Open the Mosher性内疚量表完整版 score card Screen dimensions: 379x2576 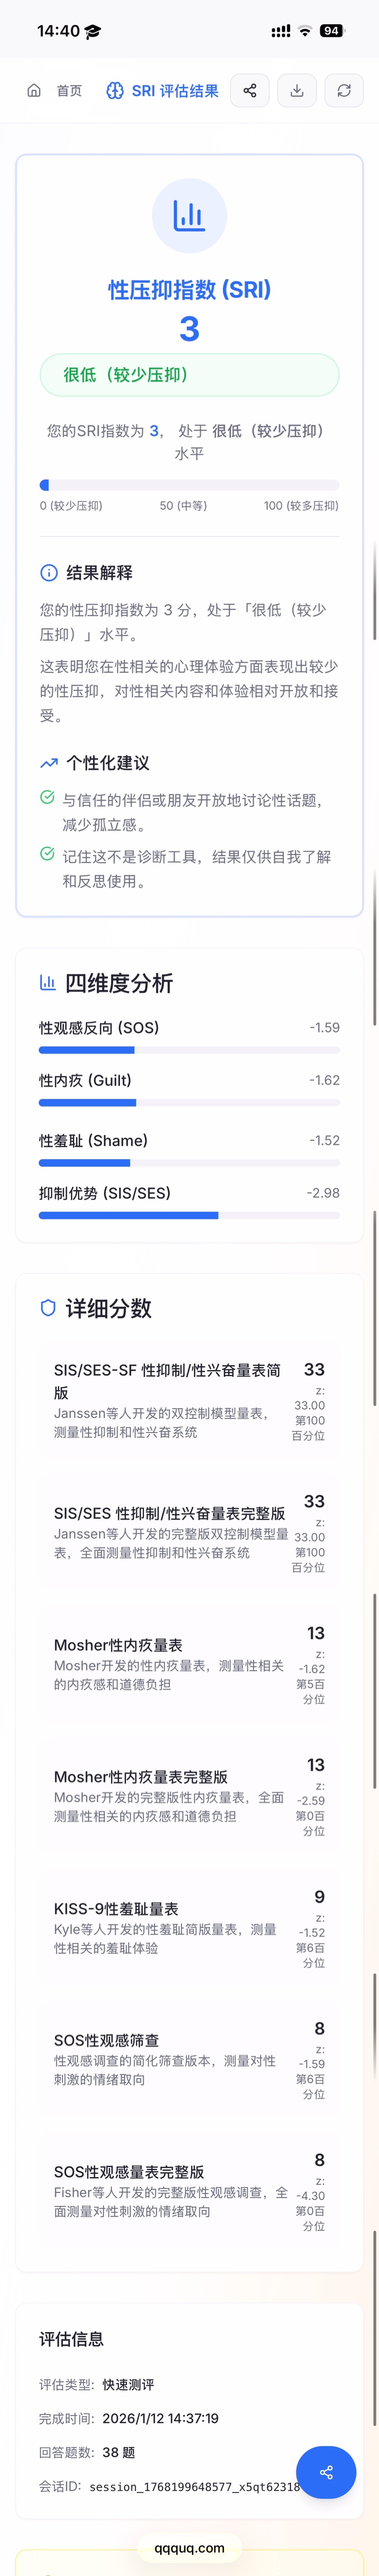[x=189, y=1796]
